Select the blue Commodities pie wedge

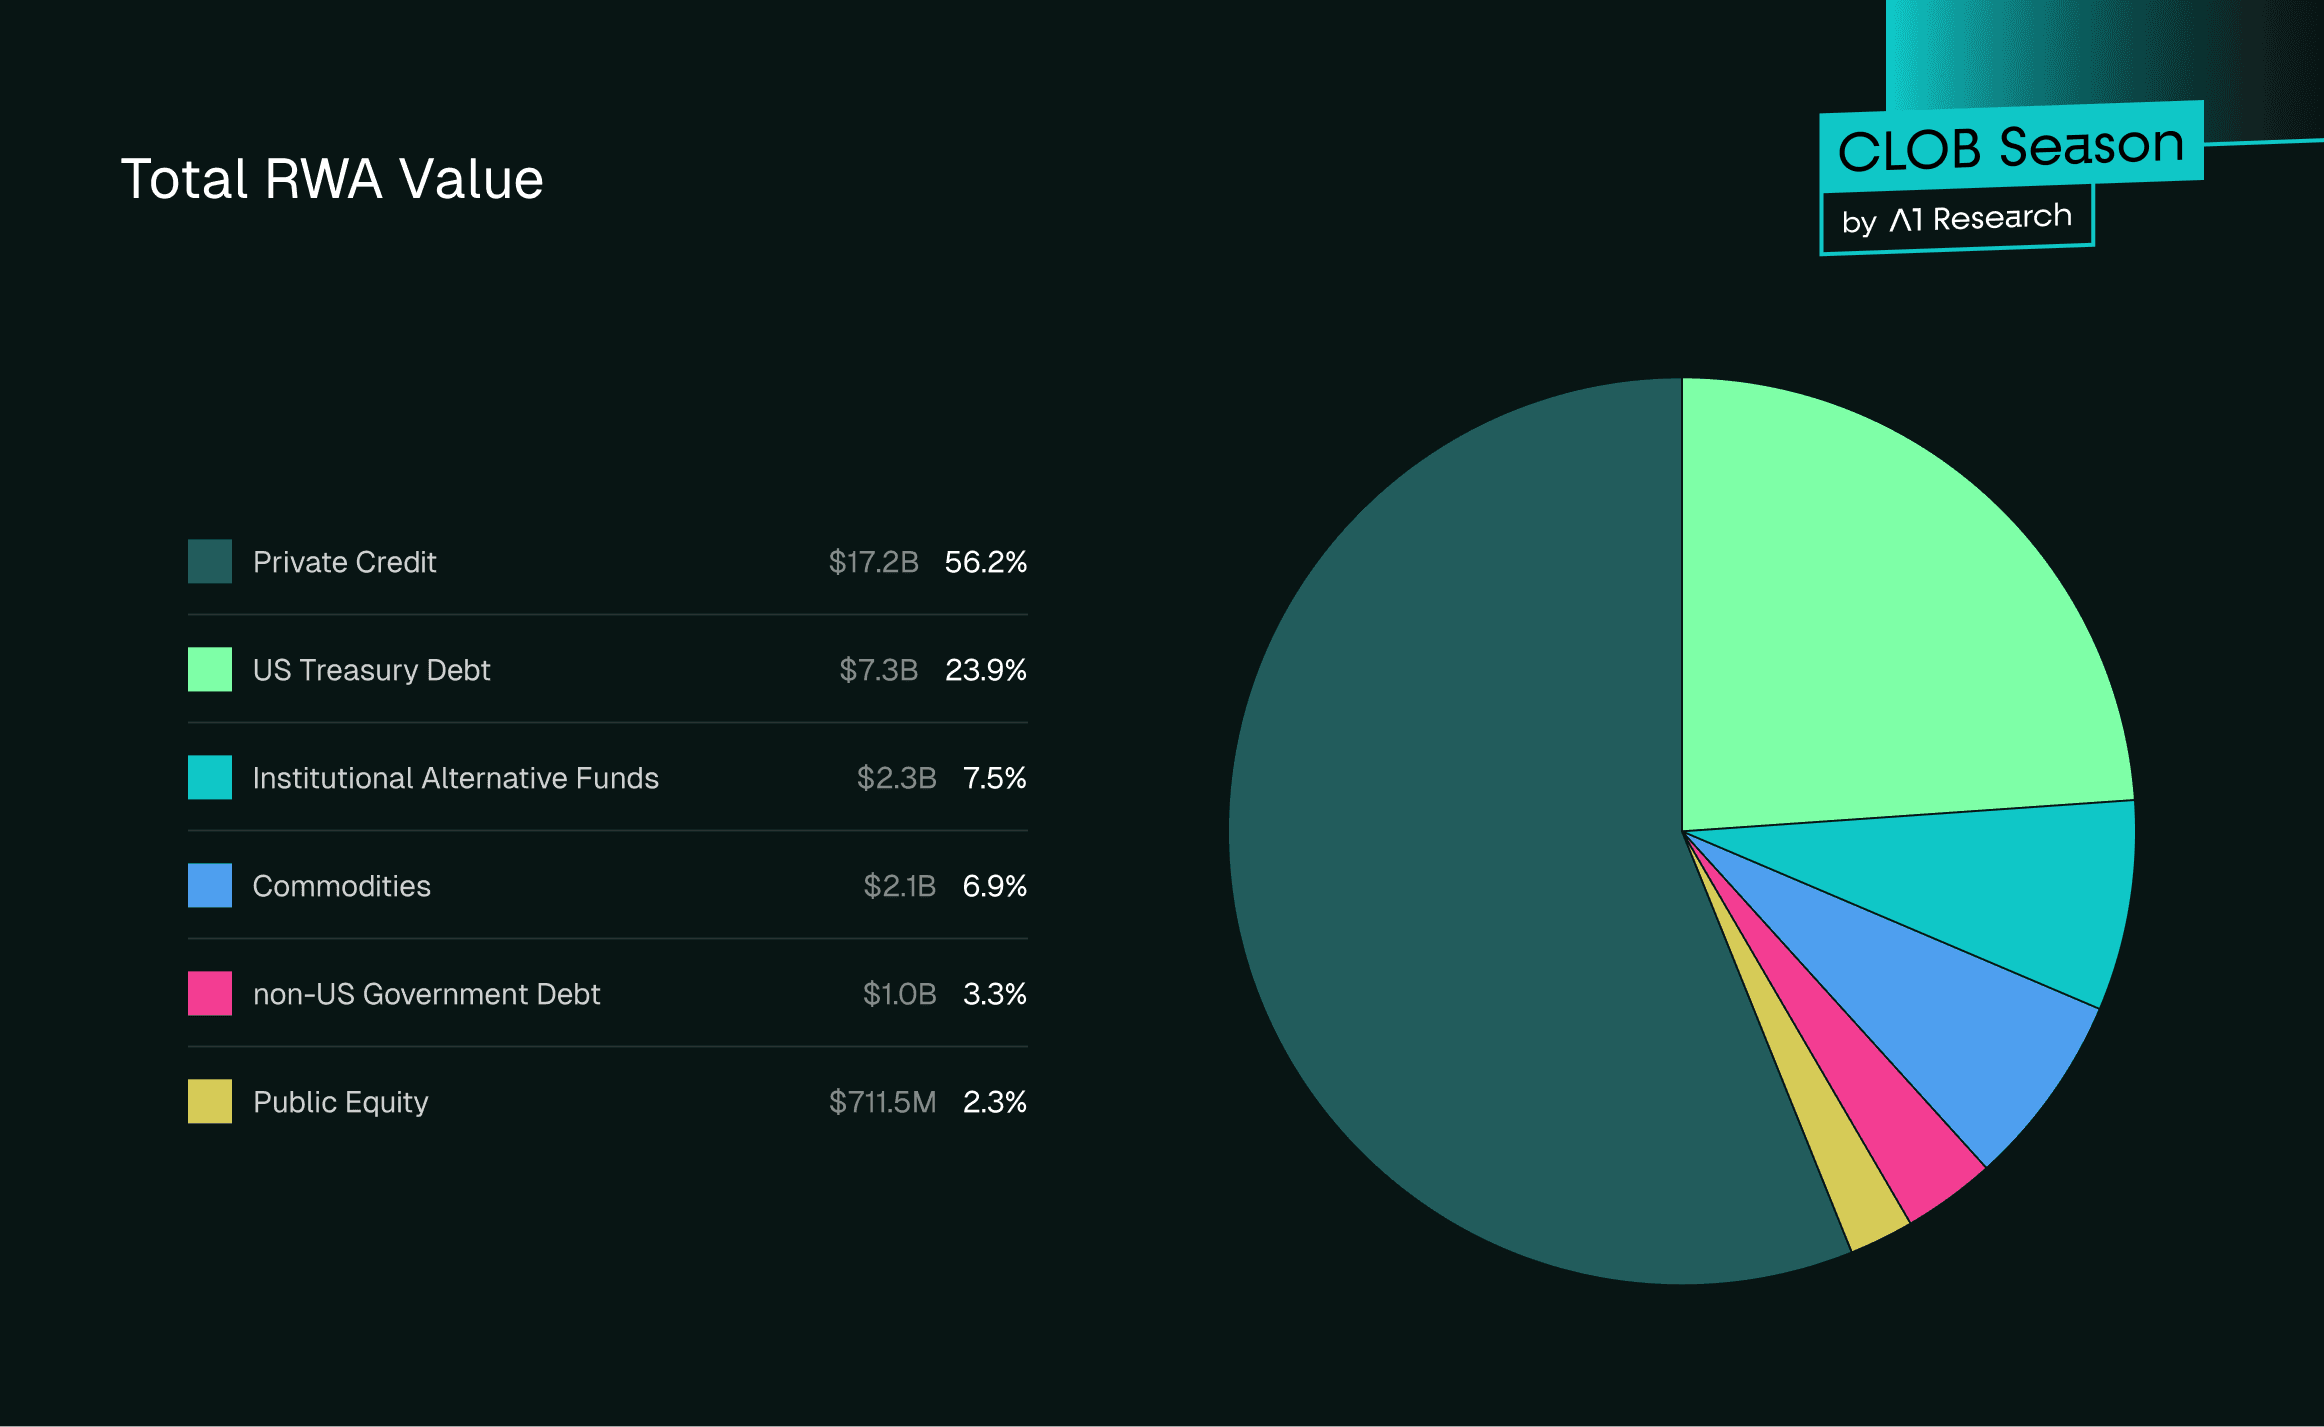(1950, 1020)
